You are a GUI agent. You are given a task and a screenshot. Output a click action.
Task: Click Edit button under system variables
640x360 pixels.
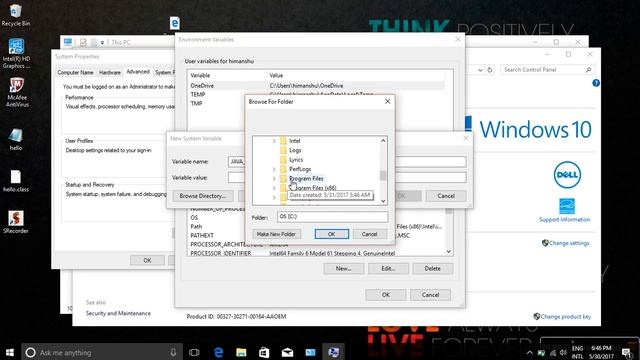click(x=388, y=268)
